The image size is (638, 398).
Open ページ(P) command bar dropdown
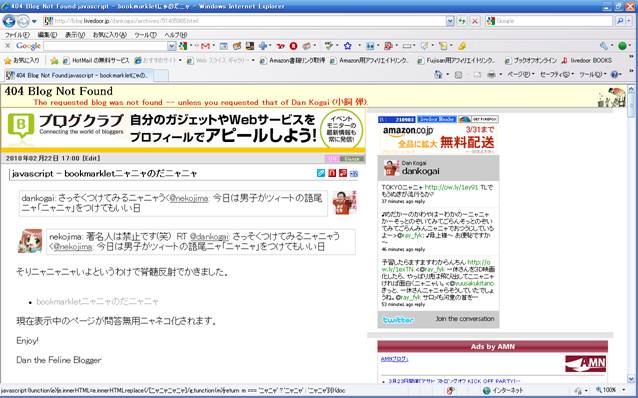tap(520, 75)
